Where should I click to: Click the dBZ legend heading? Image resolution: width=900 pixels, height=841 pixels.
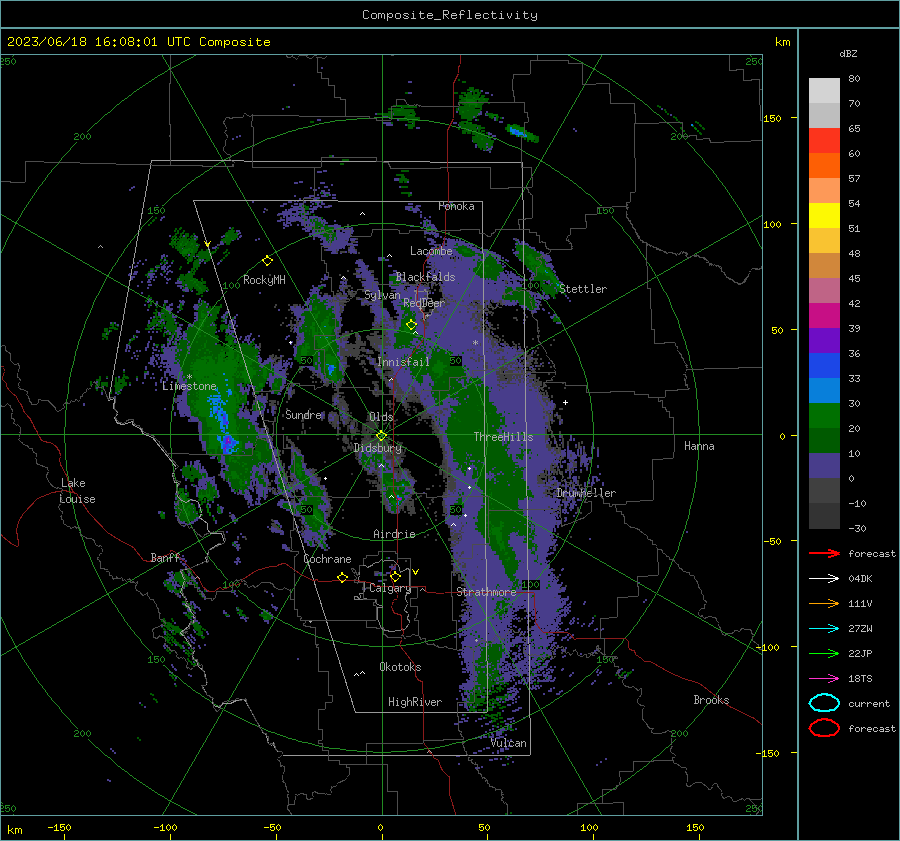point(848,53)
